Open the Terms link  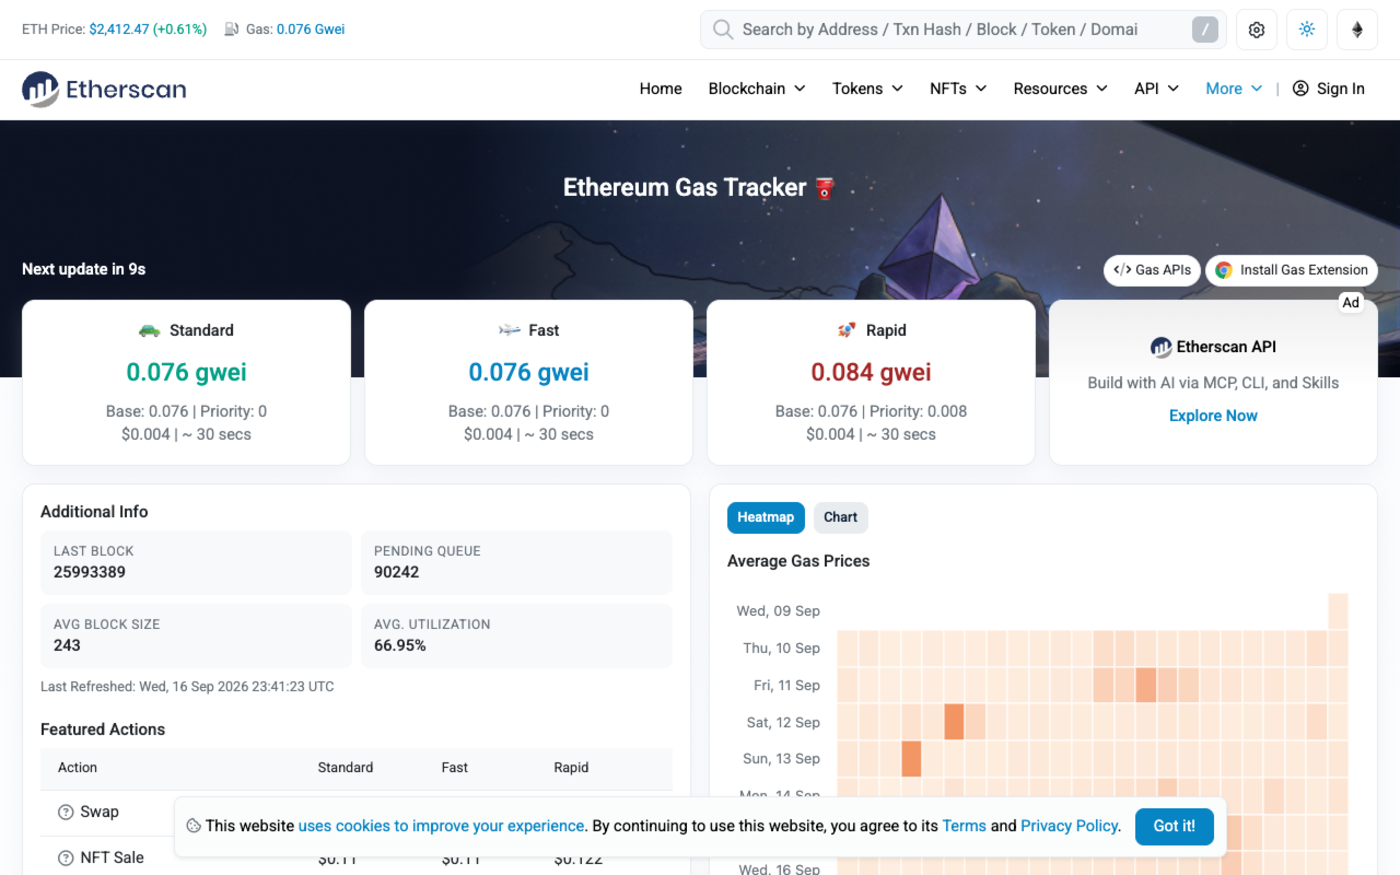click(x=964, y=826)
